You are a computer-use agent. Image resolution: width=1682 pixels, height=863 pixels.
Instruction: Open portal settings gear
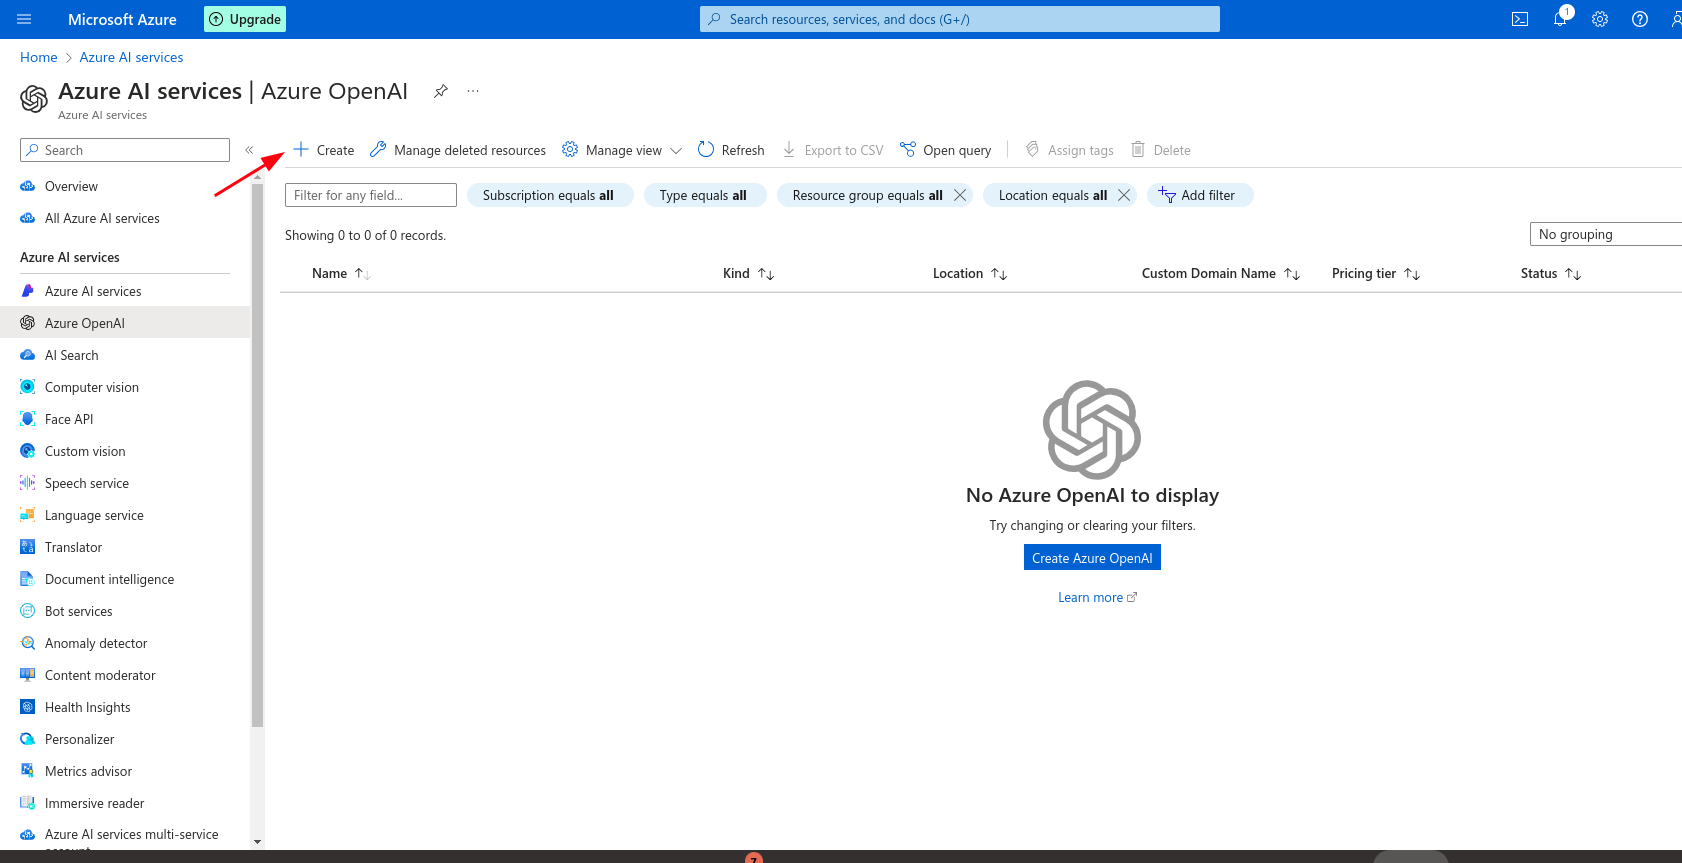click(1600, 19)
